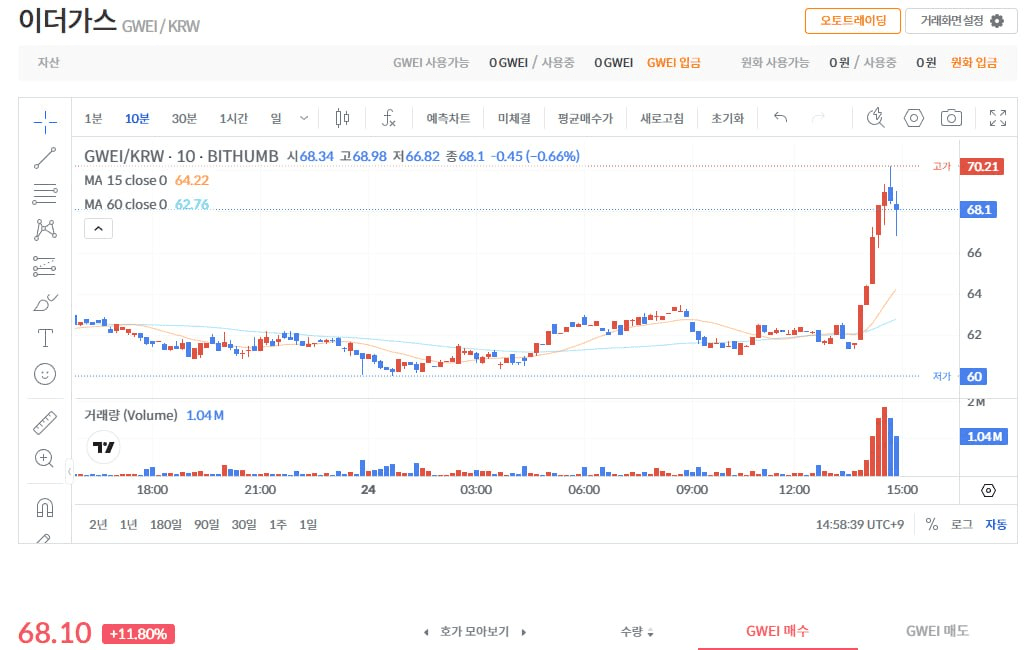Click the GWEI 입금 deposit link
The image size is (1034, 650).
(x=673, y=62)
